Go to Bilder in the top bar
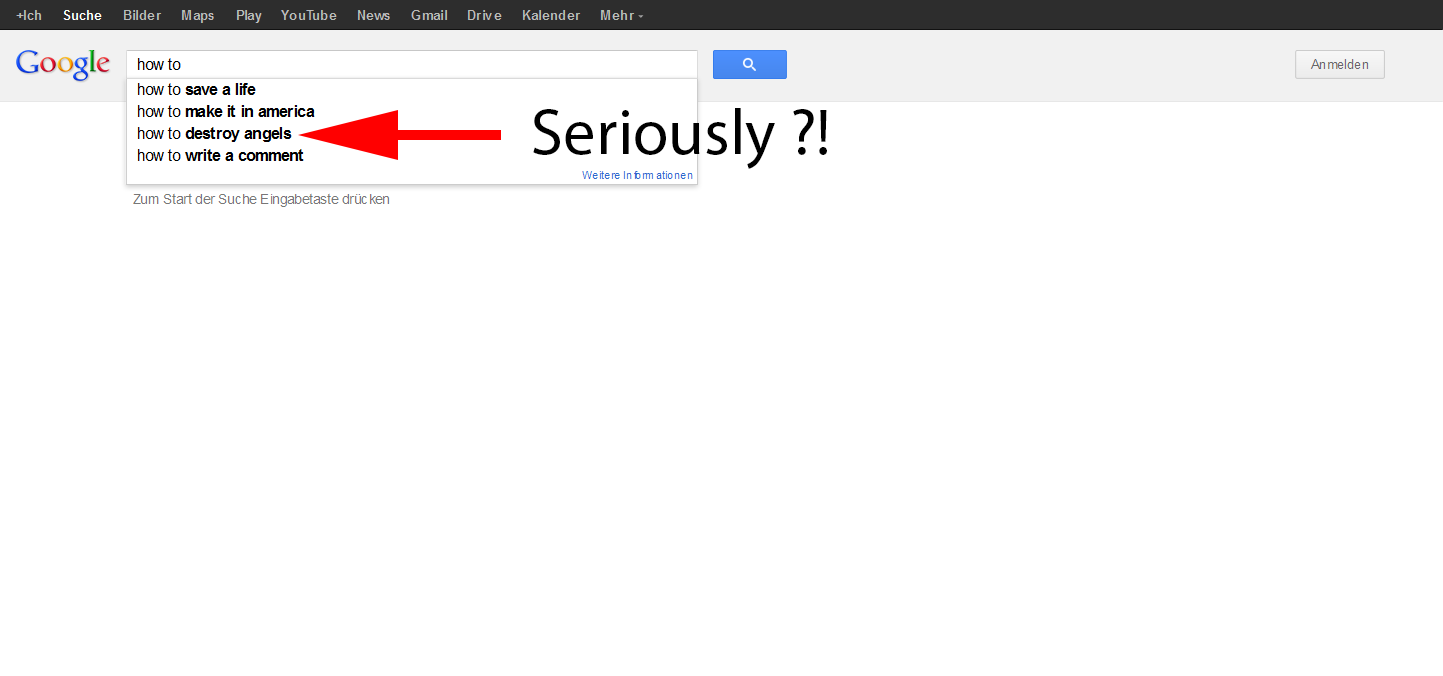1443x676 pixels. point(142,15)
